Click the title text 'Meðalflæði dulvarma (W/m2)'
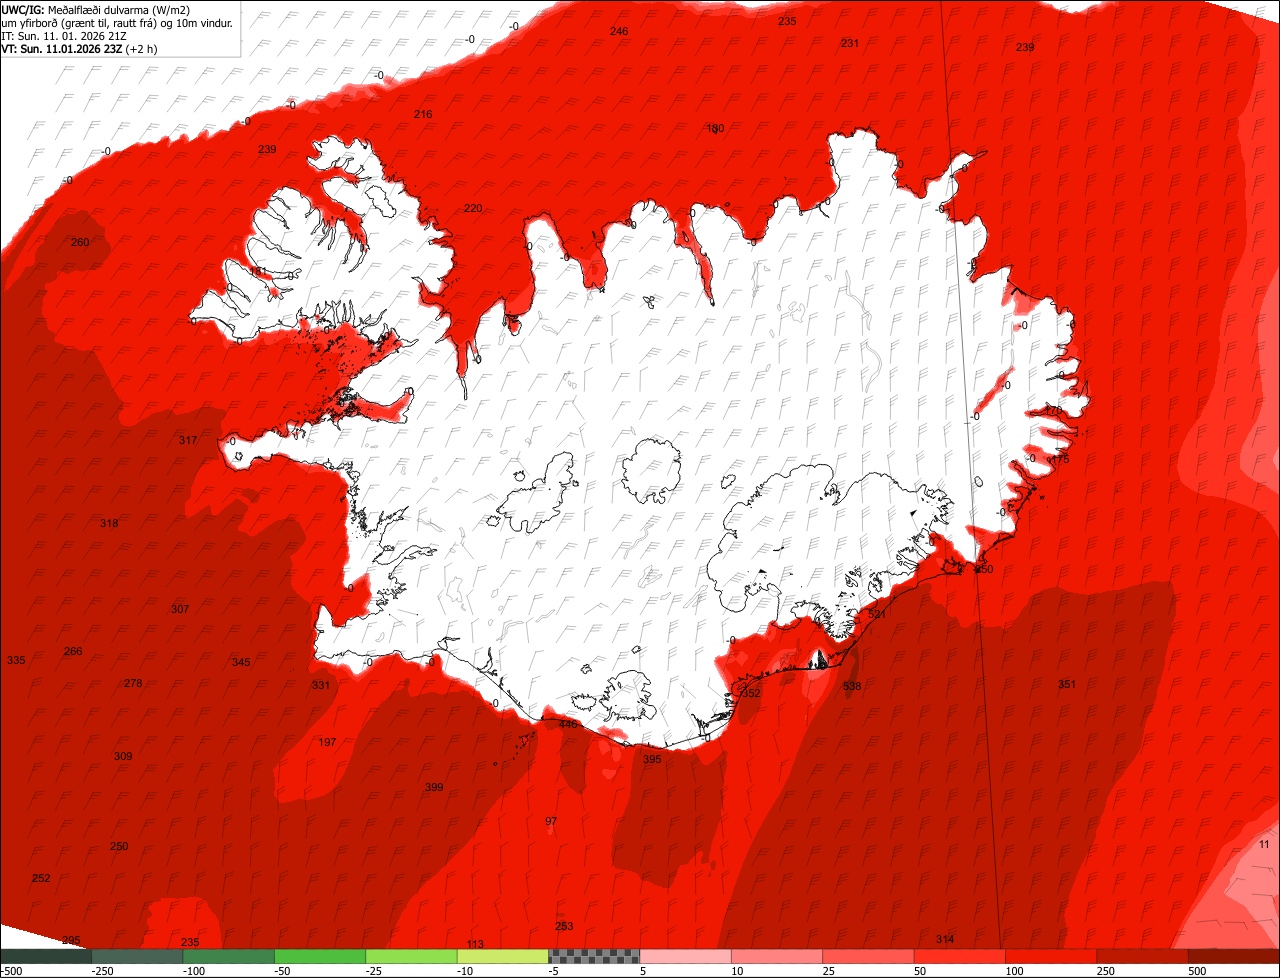1280x978 pixels. point(119,9)
